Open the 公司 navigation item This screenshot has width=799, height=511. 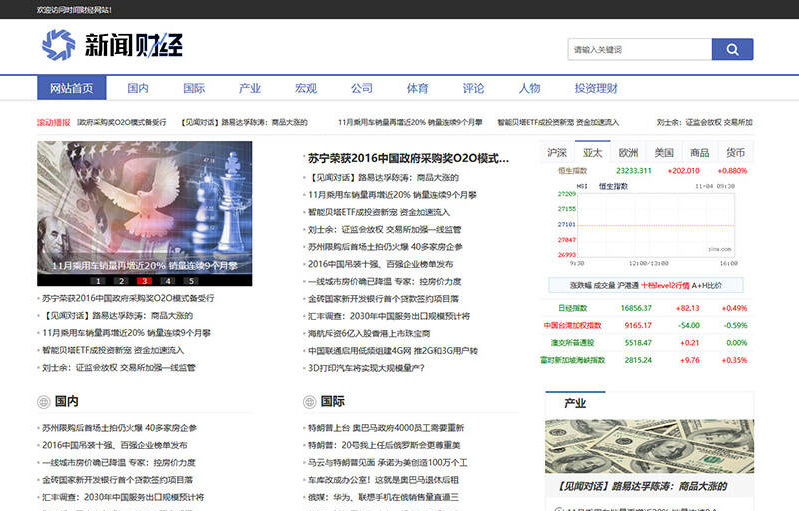point(362,88)
